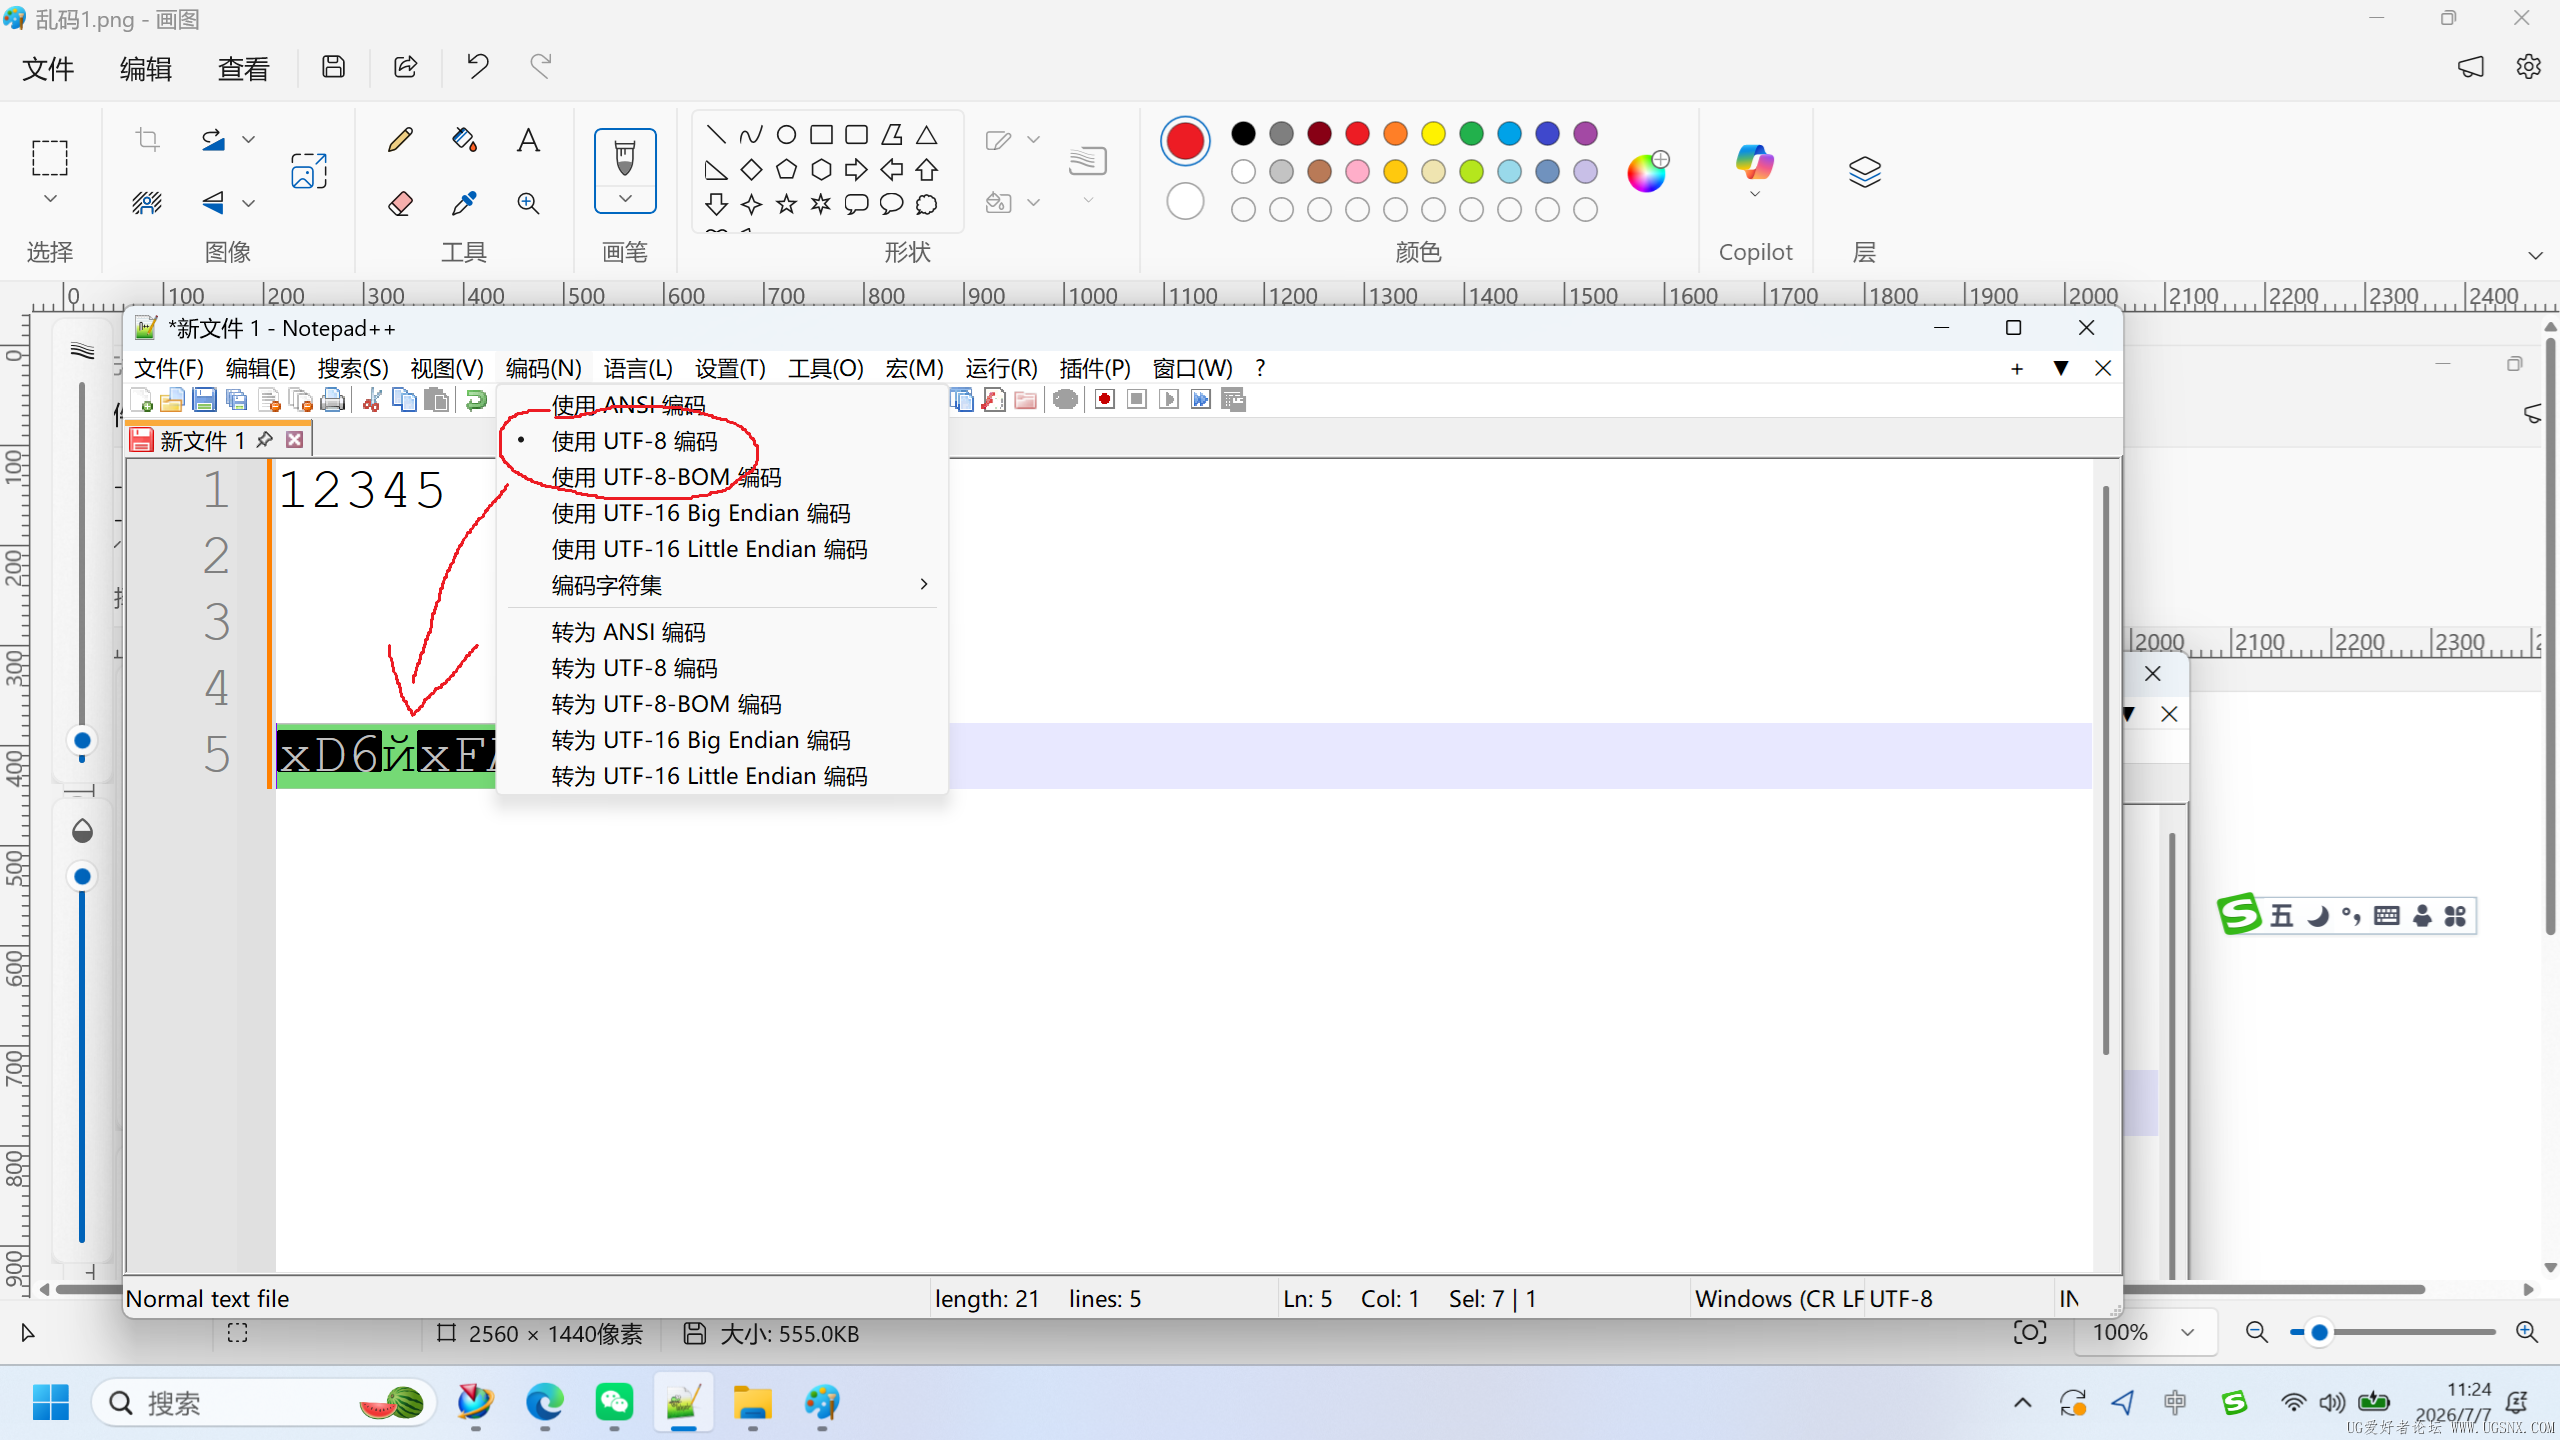
Task: Open the Selection tool dropdown arrow
Action: coord(50,199)
